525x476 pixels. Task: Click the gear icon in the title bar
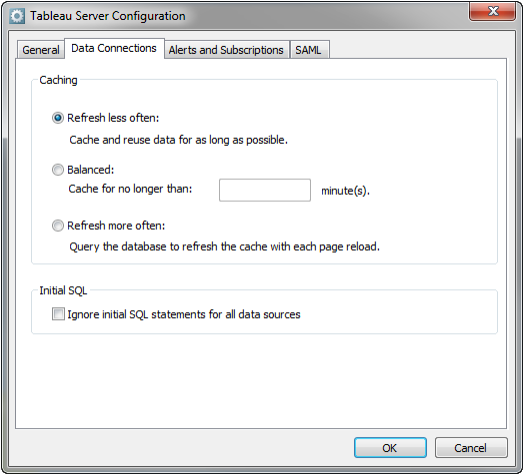17,16
